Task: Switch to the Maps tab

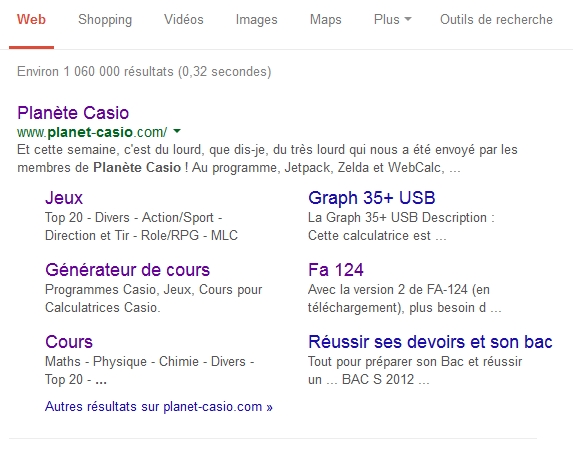Action: [326, 19]
